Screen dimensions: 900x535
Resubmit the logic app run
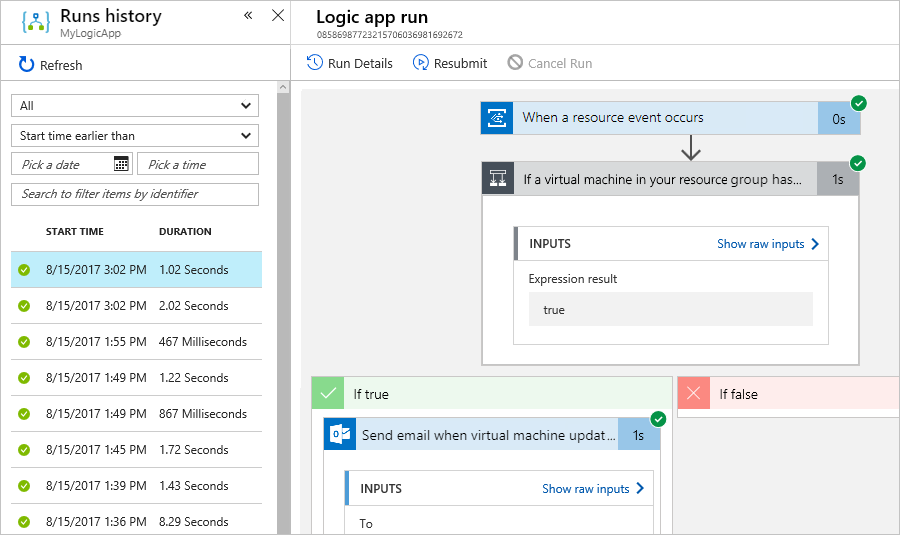[x=450, y=63]
